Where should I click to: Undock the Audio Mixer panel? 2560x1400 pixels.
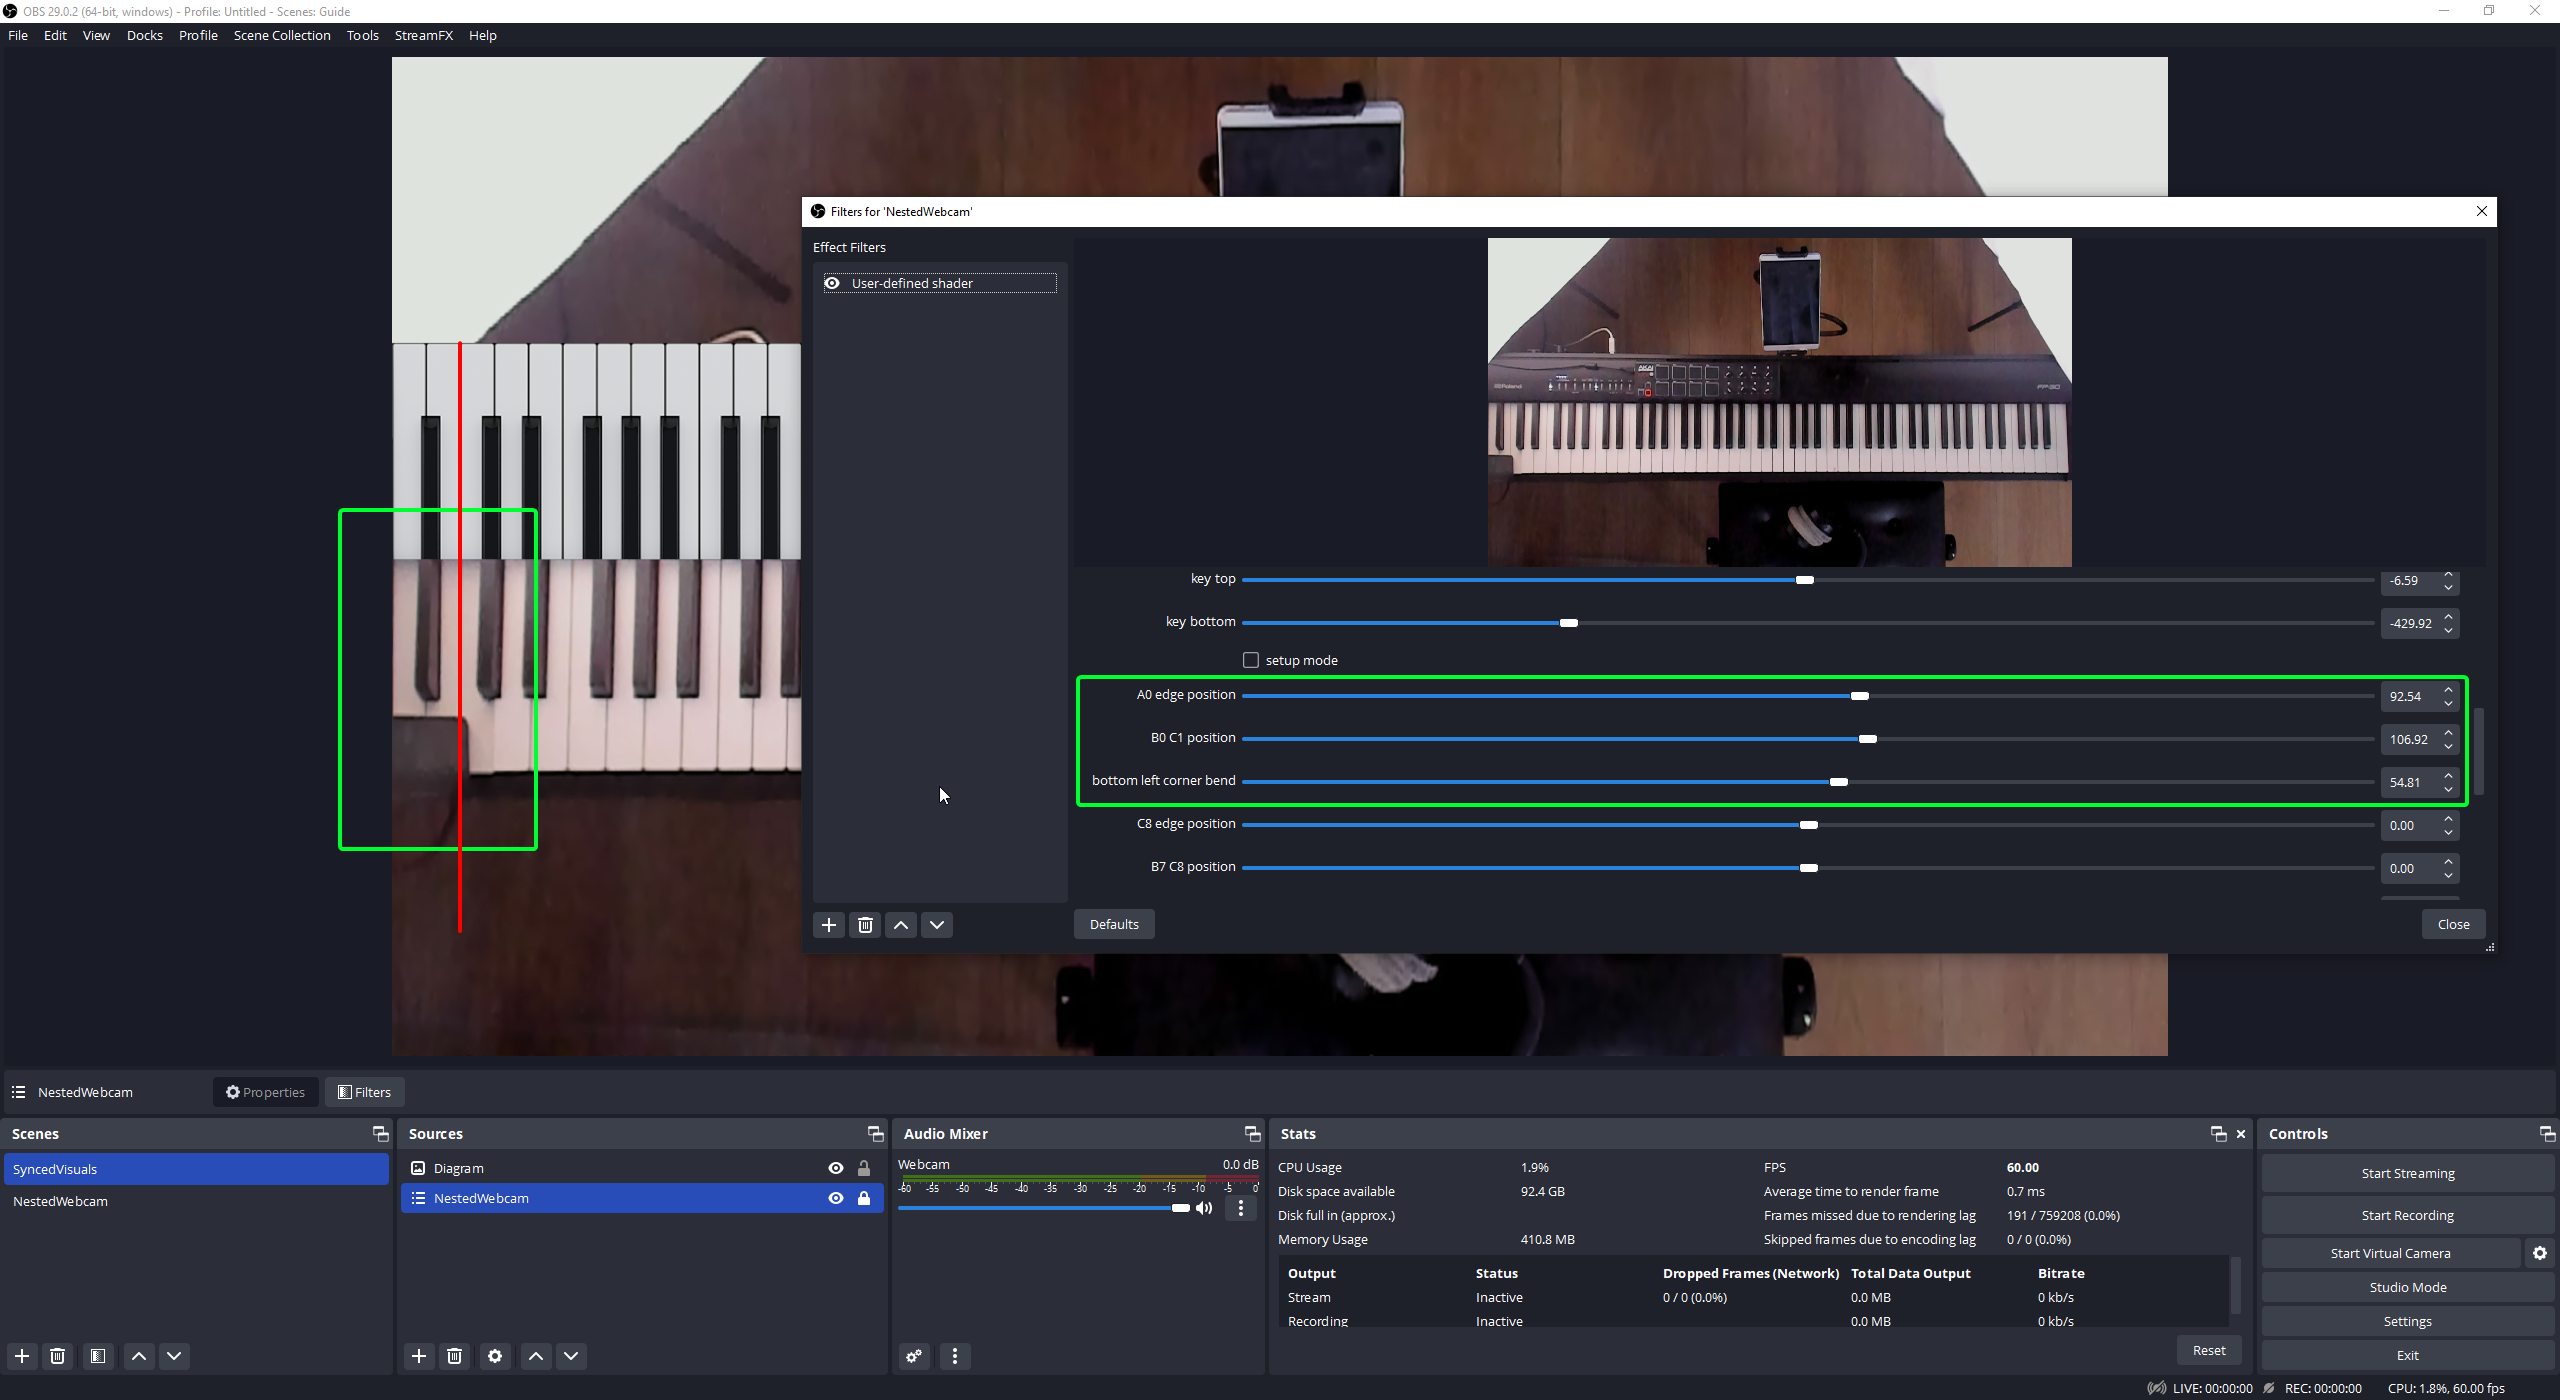click(1251, 1133)
